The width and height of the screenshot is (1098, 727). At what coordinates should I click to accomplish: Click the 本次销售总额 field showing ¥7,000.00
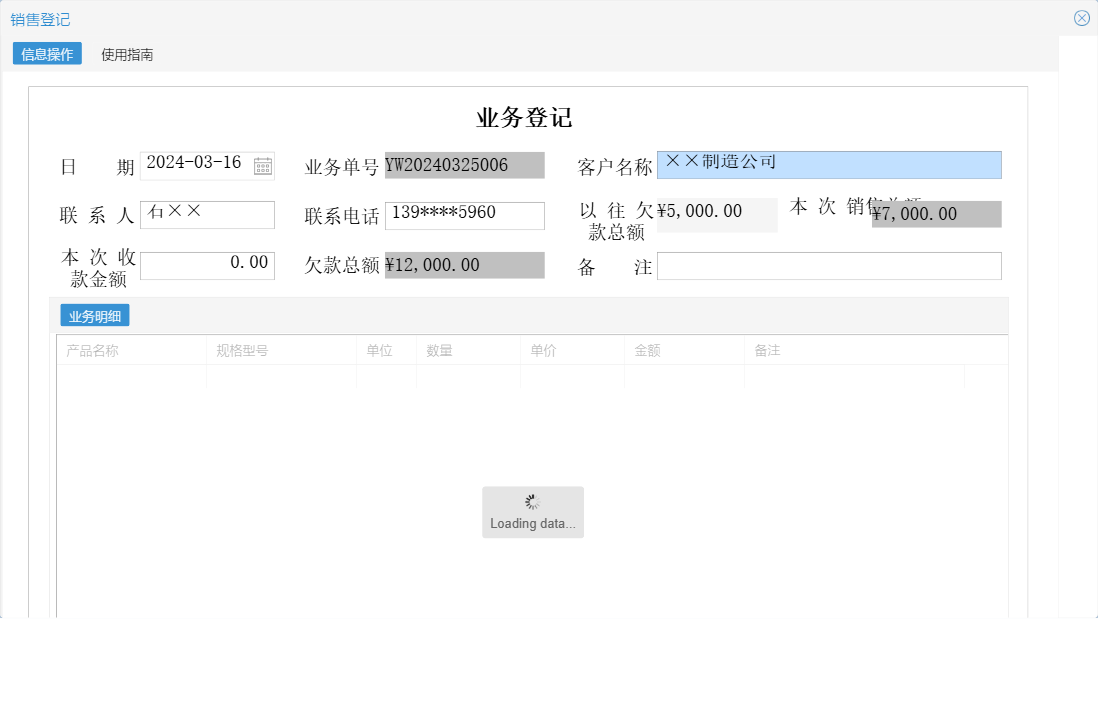[935, 213]
